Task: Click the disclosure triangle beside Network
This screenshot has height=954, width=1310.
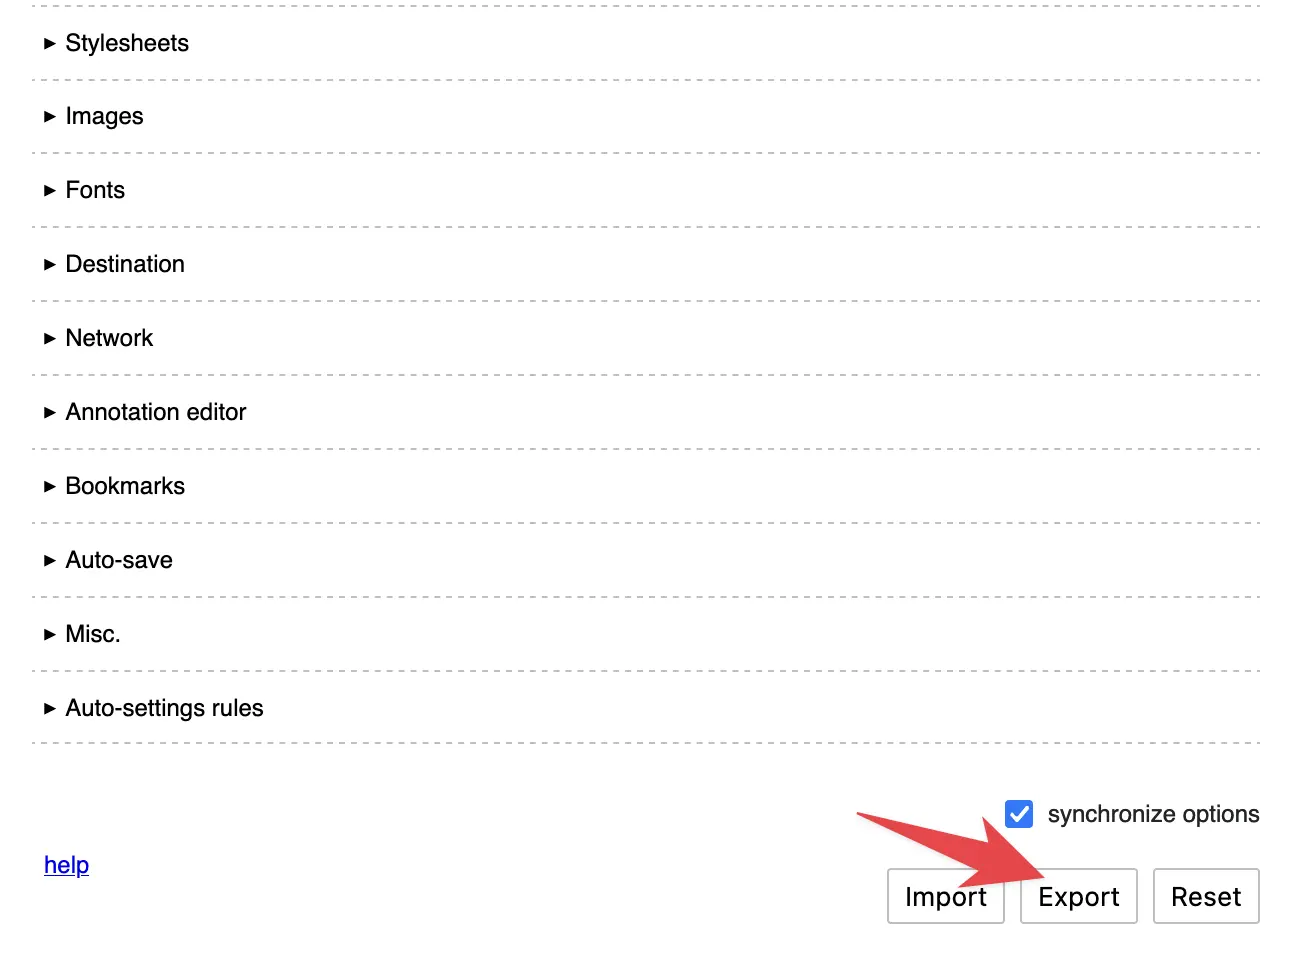Action: 50,339
